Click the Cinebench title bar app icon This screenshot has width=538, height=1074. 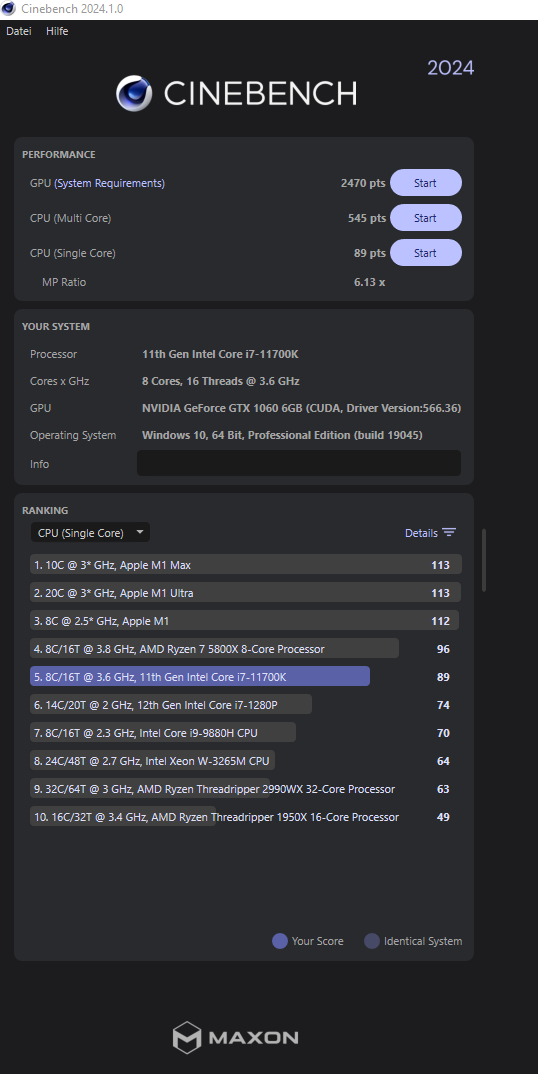(x=9, y=9)
